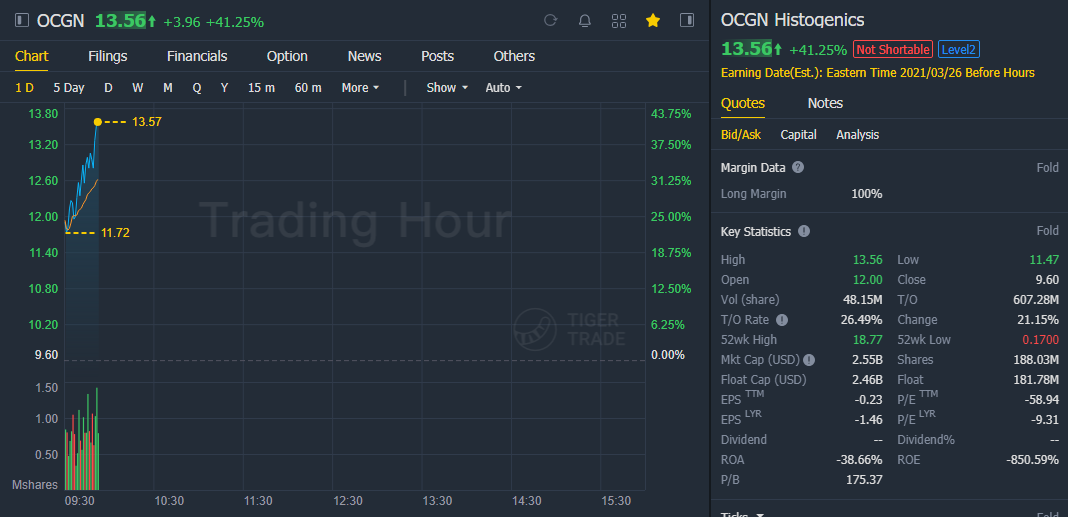Show Mkt Cap info icon
1068x517 pixels.
tap(808, 360)
